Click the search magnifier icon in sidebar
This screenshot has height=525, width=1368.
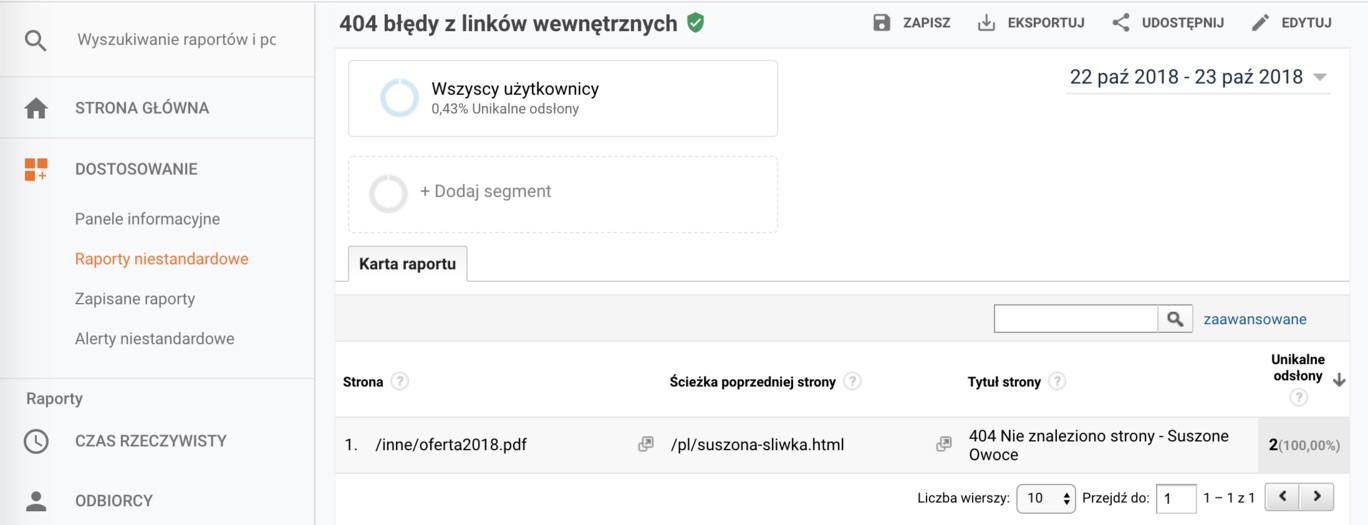[36, 40]
